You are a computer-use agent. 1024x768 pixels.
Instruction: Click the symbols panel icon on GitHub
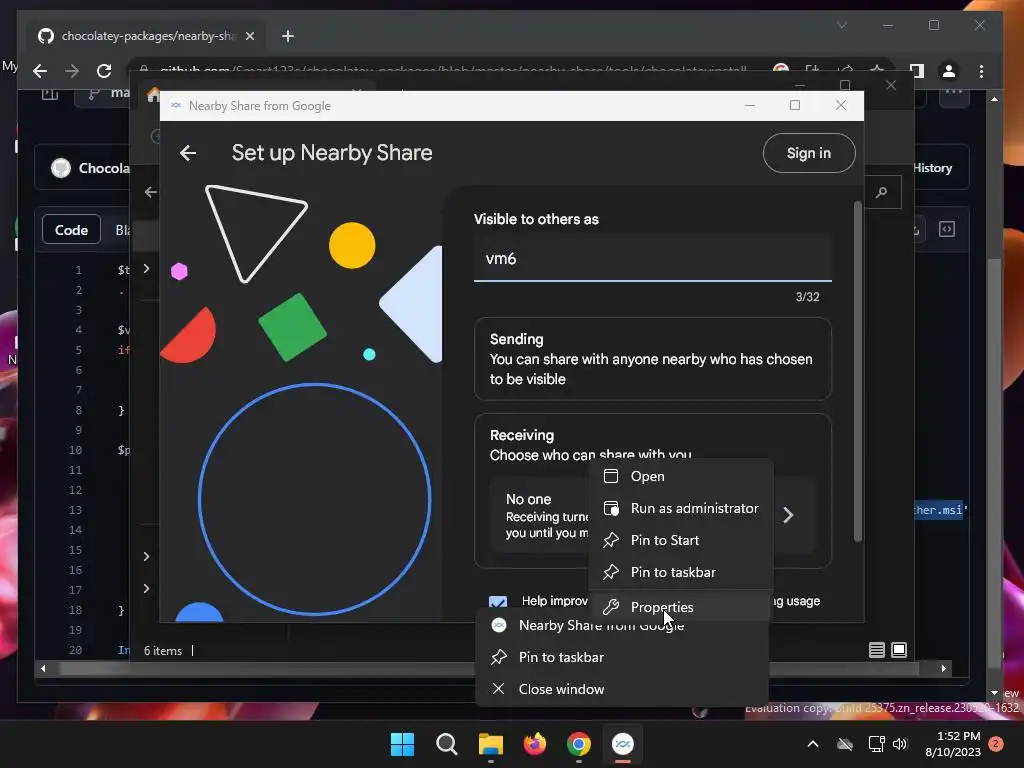point(947,229)
